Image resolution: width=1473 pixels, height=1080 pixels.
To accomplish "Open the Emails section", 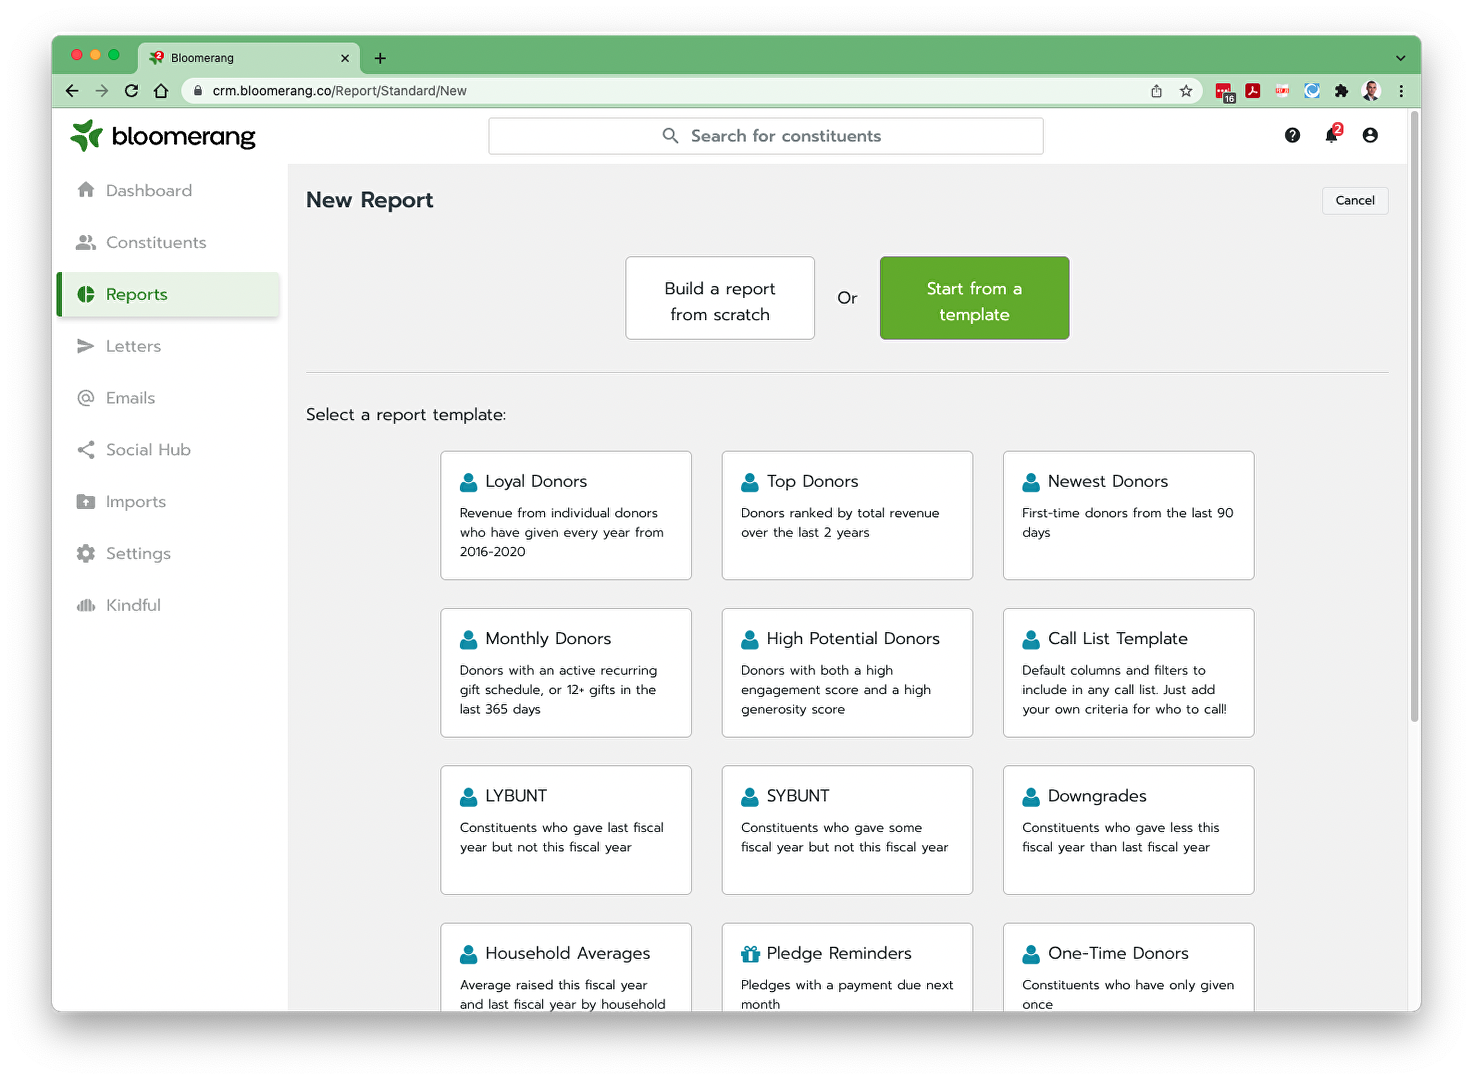I will tap(130, 398).
